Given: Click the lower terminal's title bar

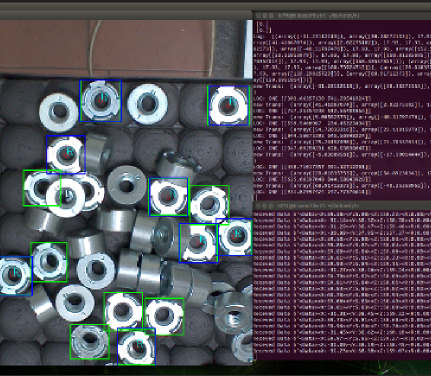Looking at the screenshot, I should (342, 206).
